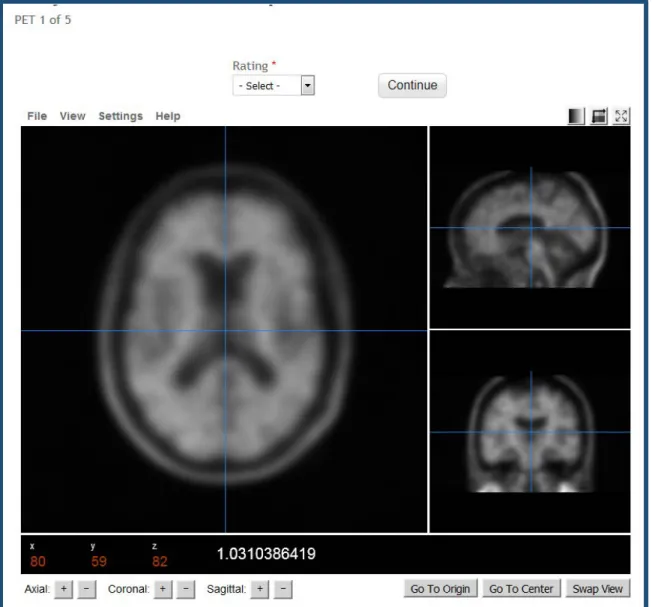Increment the Sagittal slice with plus
The width and height of the screenshot is (652, 607).
tap(260, 589)
